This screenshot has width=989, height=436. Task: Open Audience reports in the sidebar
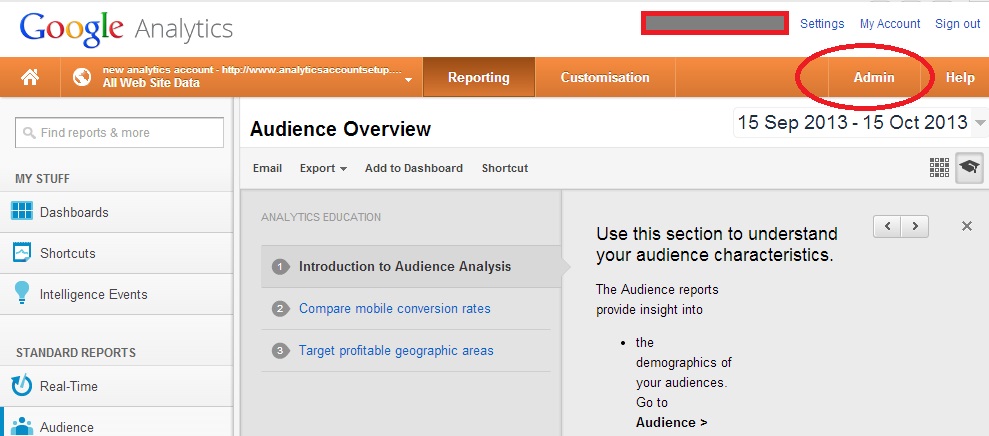(x=116, y=423)
